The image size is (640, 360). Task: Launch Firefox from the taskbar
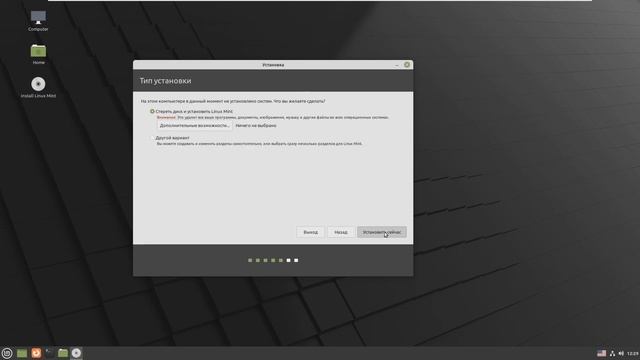point(36,353)
